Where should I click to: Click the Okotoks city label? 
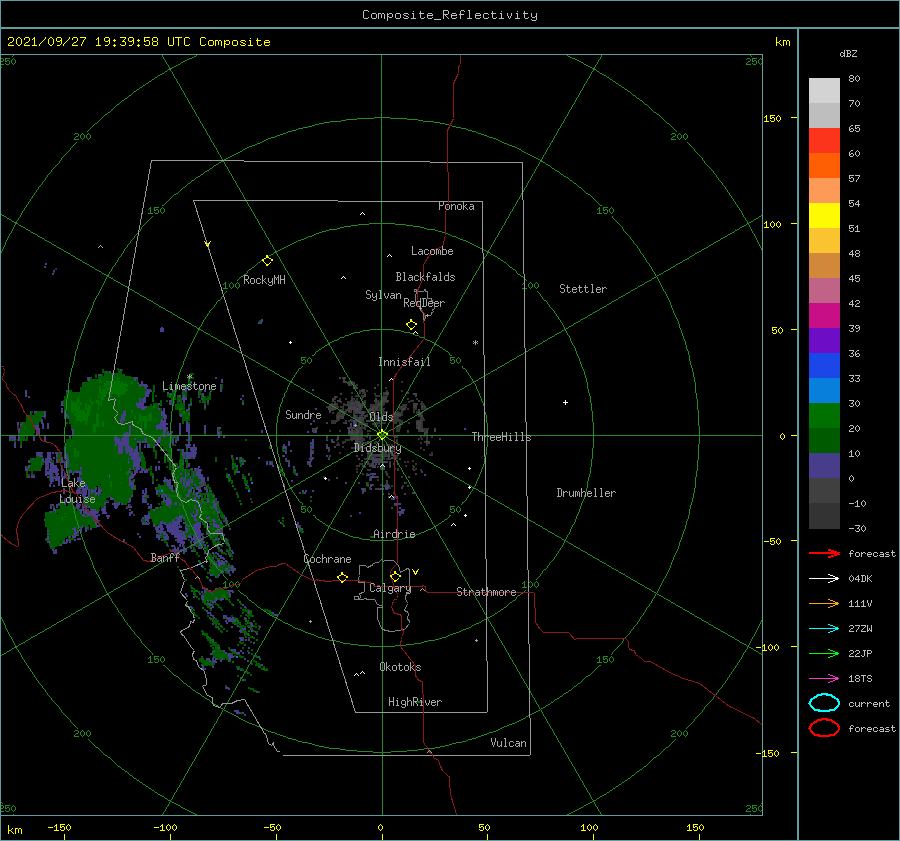coord(400,666)
